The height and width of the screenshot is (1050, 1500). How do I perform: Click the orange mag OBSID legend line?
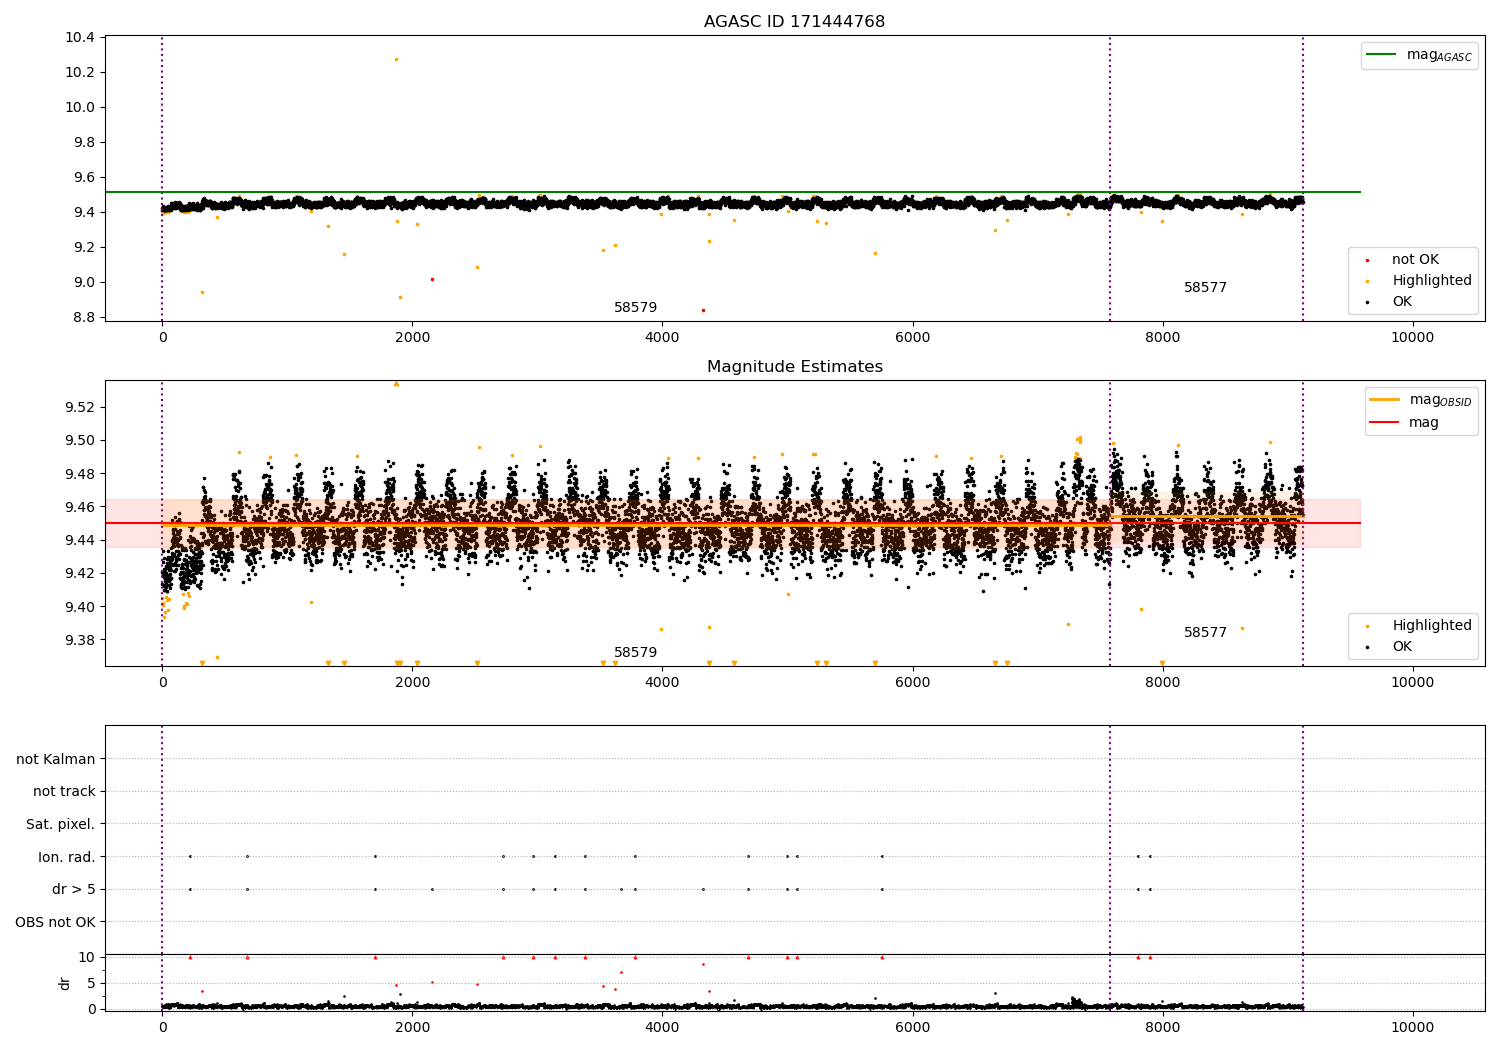coord(1385,400)
